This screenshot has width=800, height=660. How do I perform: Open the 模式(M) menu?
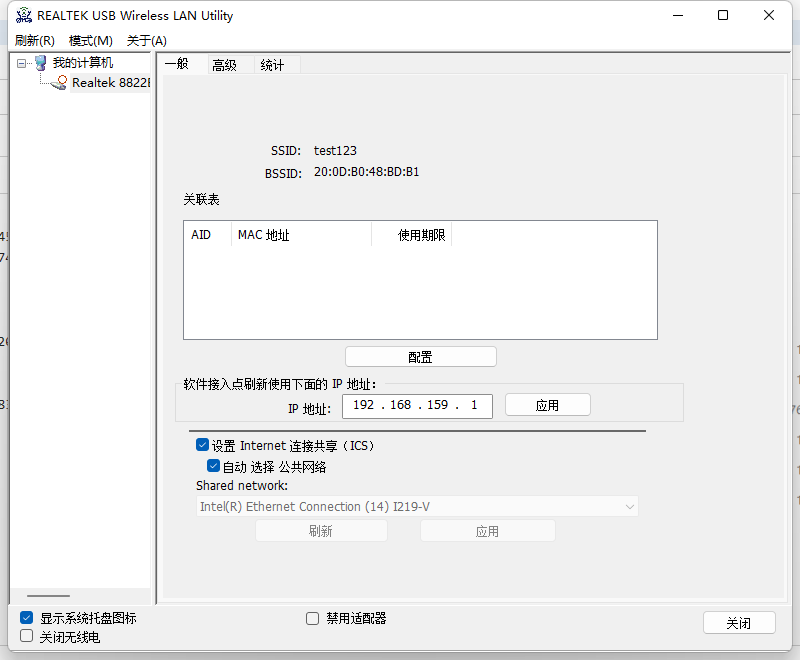(x=91, y=40)
